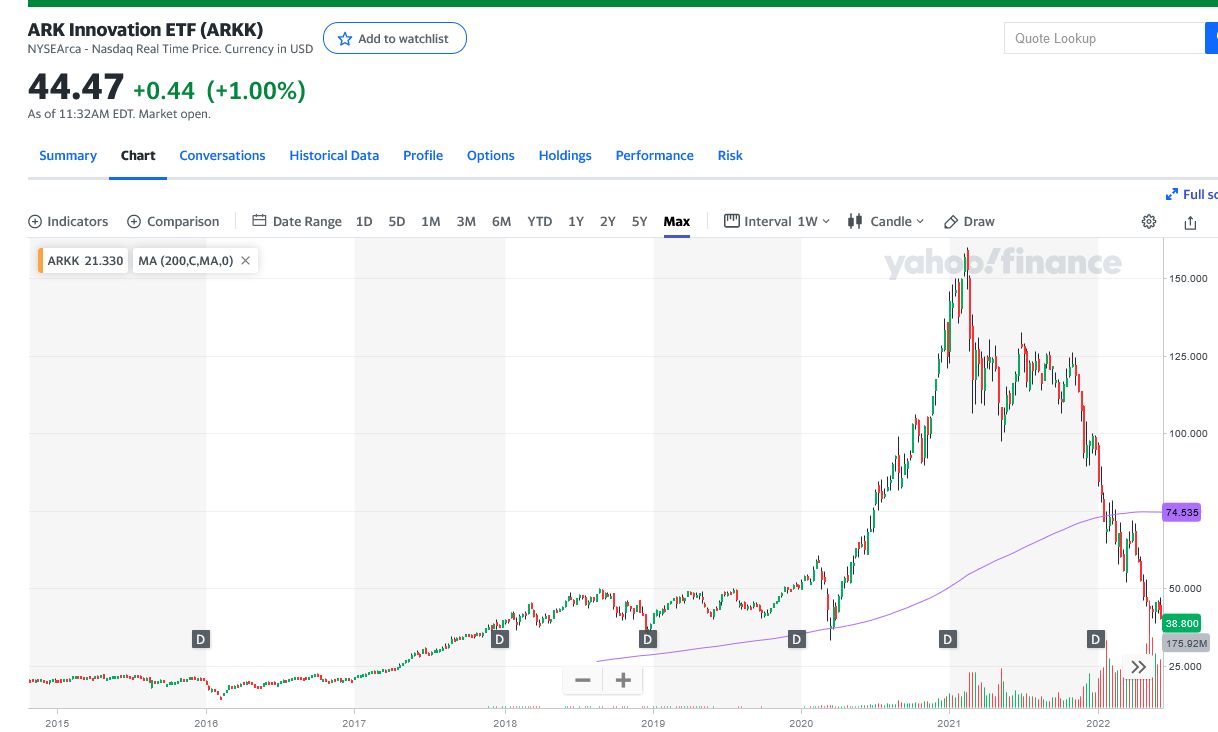Open the Profile tab

click(x=423, y=156)
